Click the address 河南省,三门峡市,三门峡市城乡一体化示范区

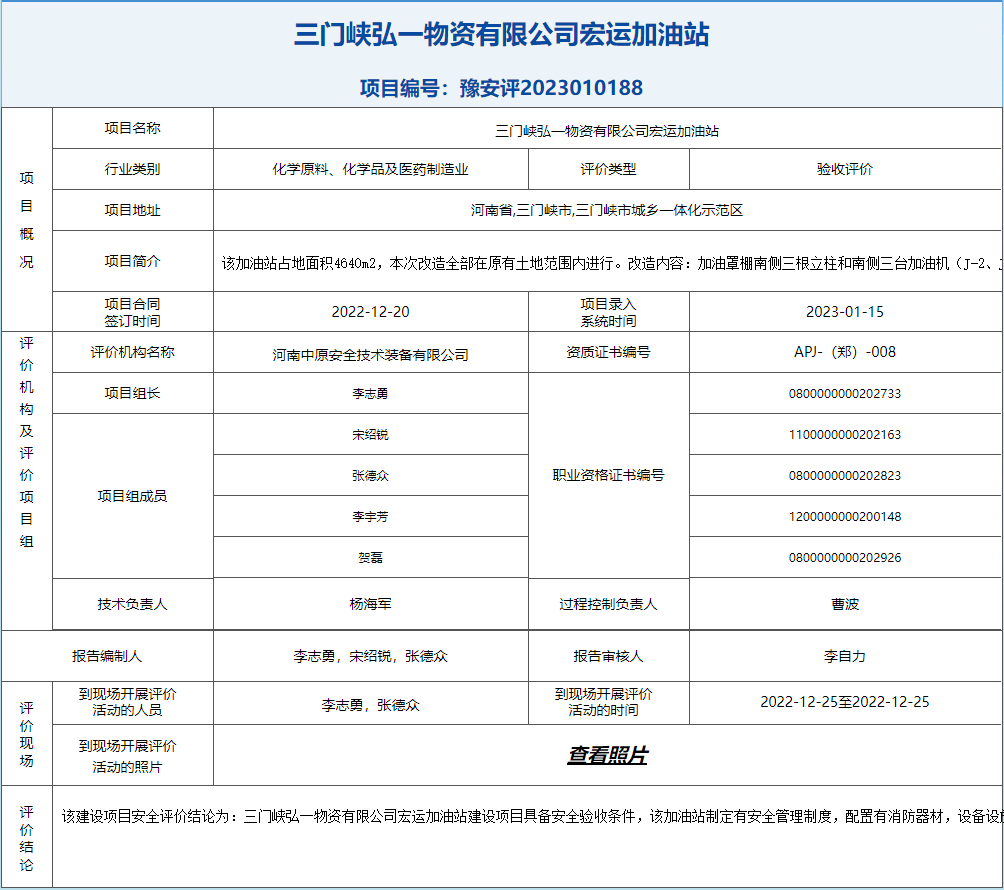coord(606,210)
